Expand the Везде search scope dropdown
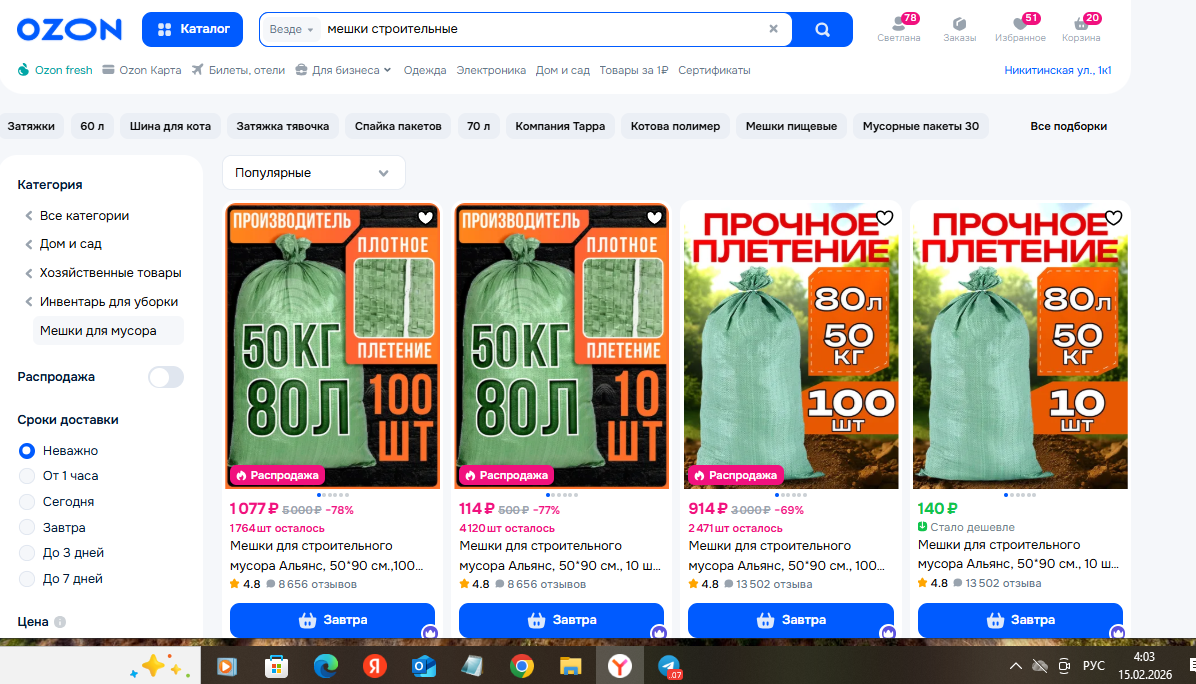Screen dimensions: 1196x684 click(x=291, y=29)
